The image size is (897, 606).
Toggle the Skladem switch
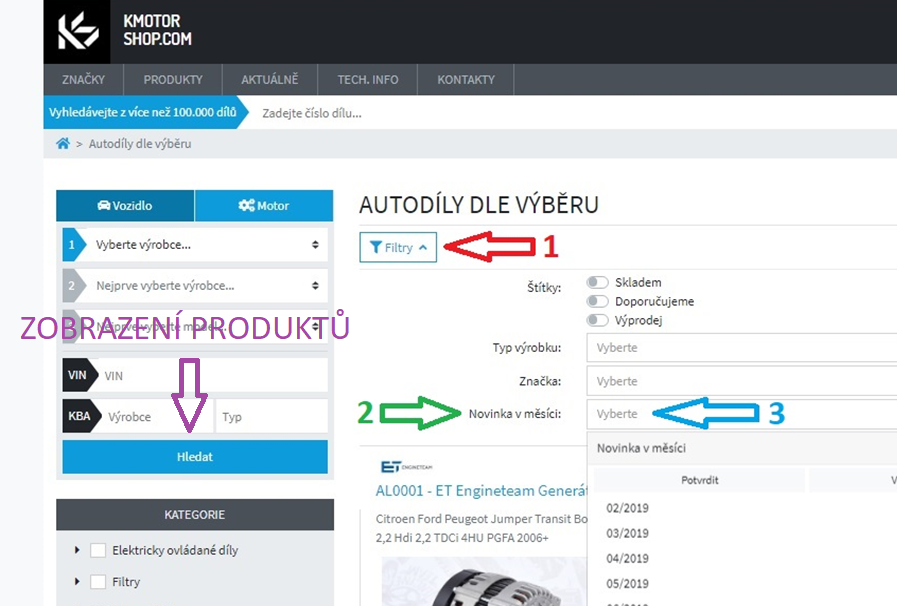pyautogui.click(x=598, y=283)
